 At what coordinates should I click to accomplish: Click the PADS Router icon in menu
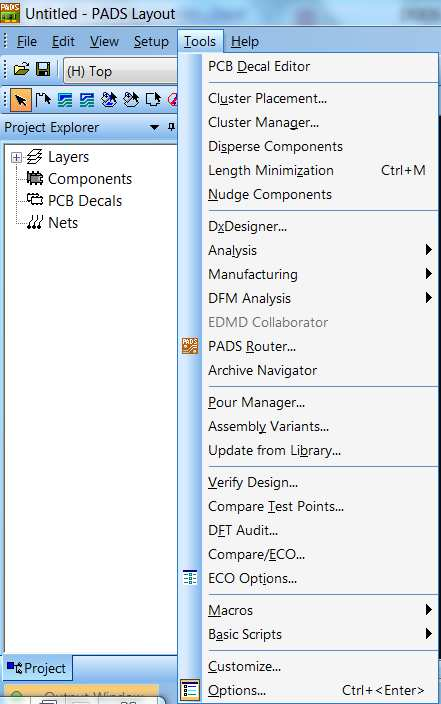tap(190, 346)
